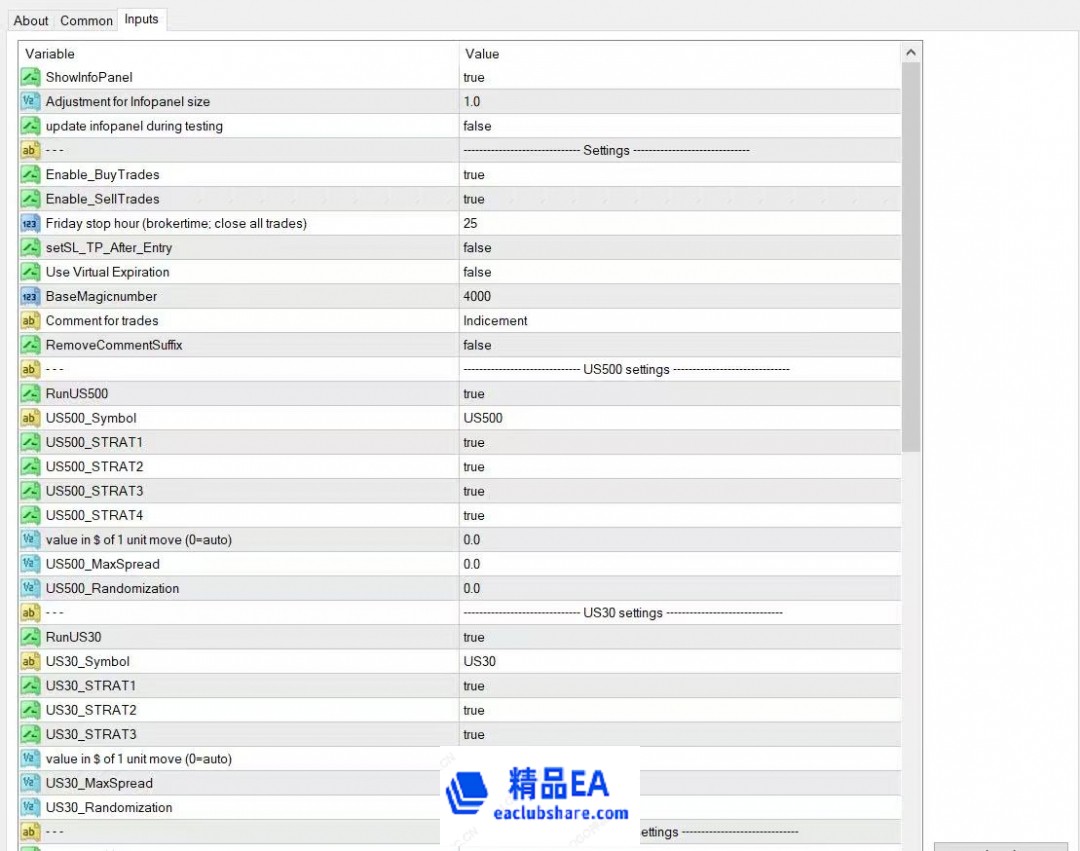Toggle the Enable_SellTrades true value
The image size is (1080, 851).
[474, 199]
